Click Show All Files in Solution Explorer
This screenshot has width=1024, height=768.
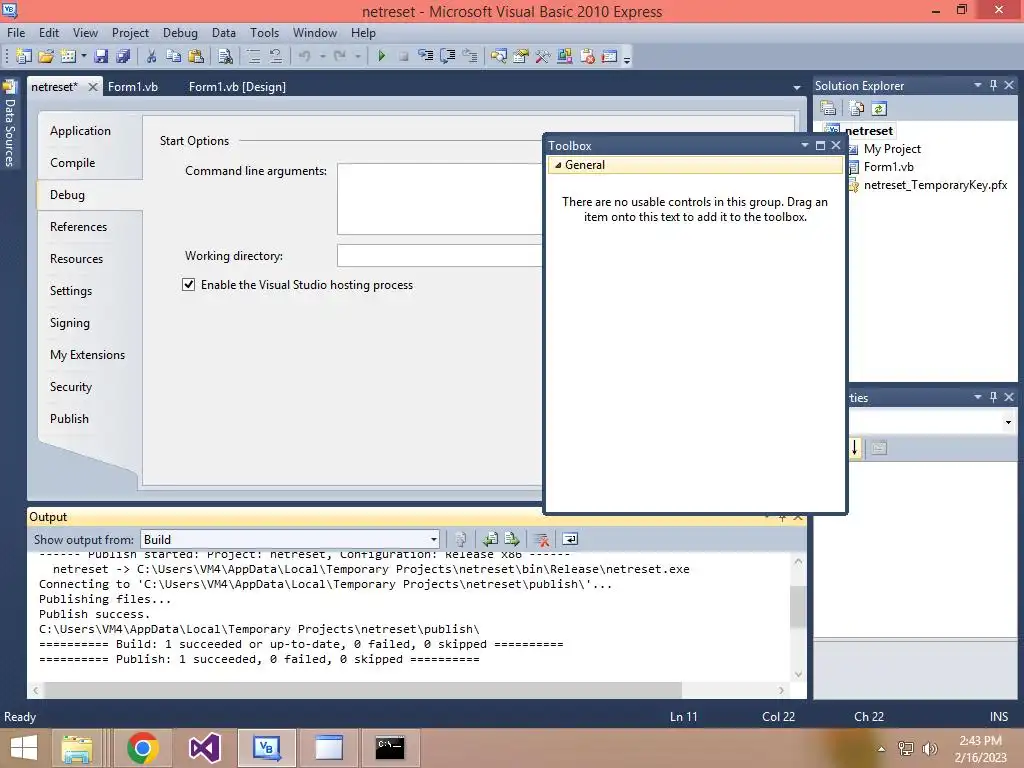857,108
